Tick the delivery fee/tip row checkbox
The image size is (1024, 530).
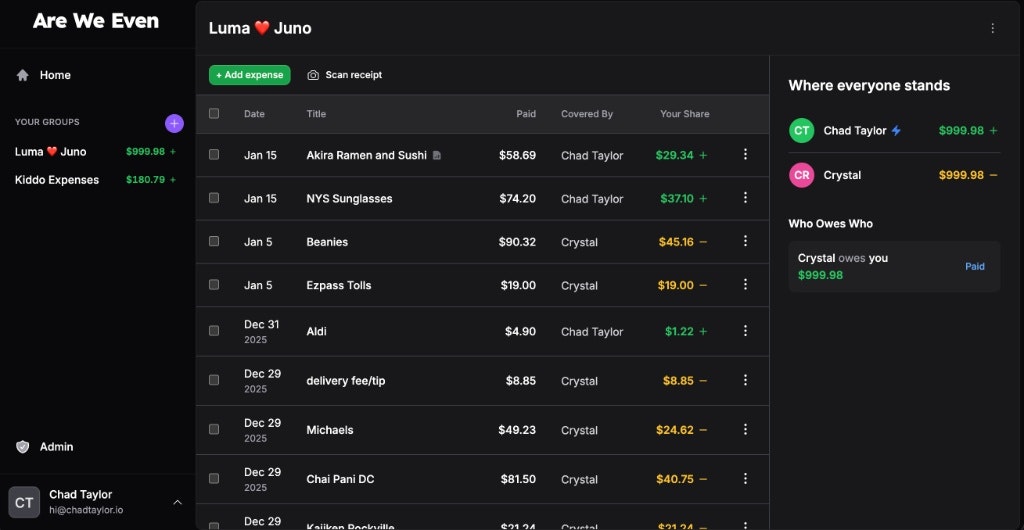(214, 380)
